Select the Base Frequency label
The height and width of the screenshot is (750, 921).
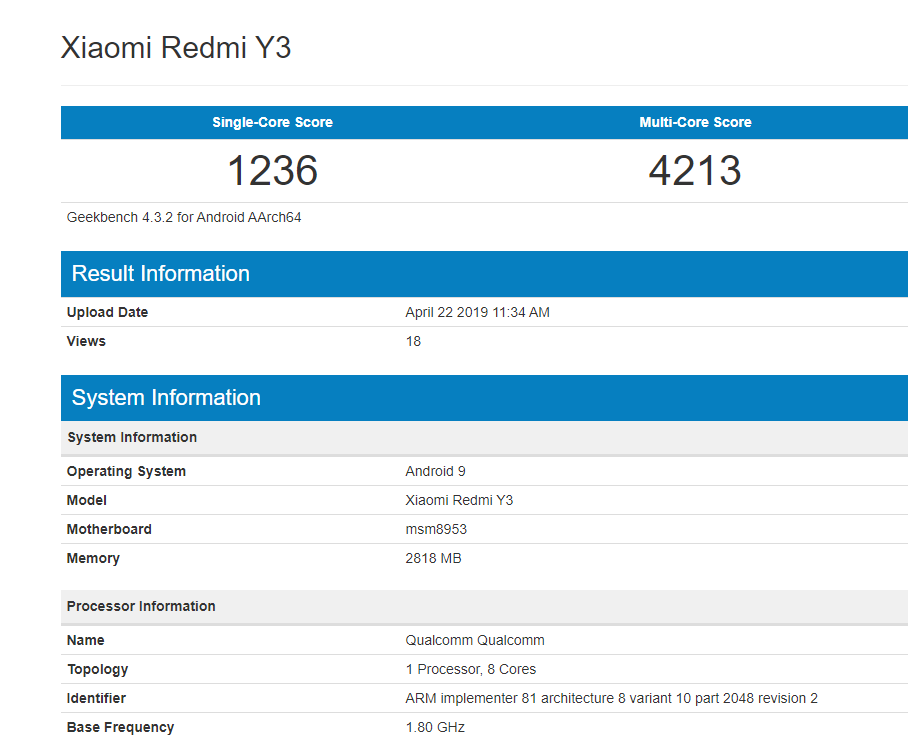pos(120,728)
